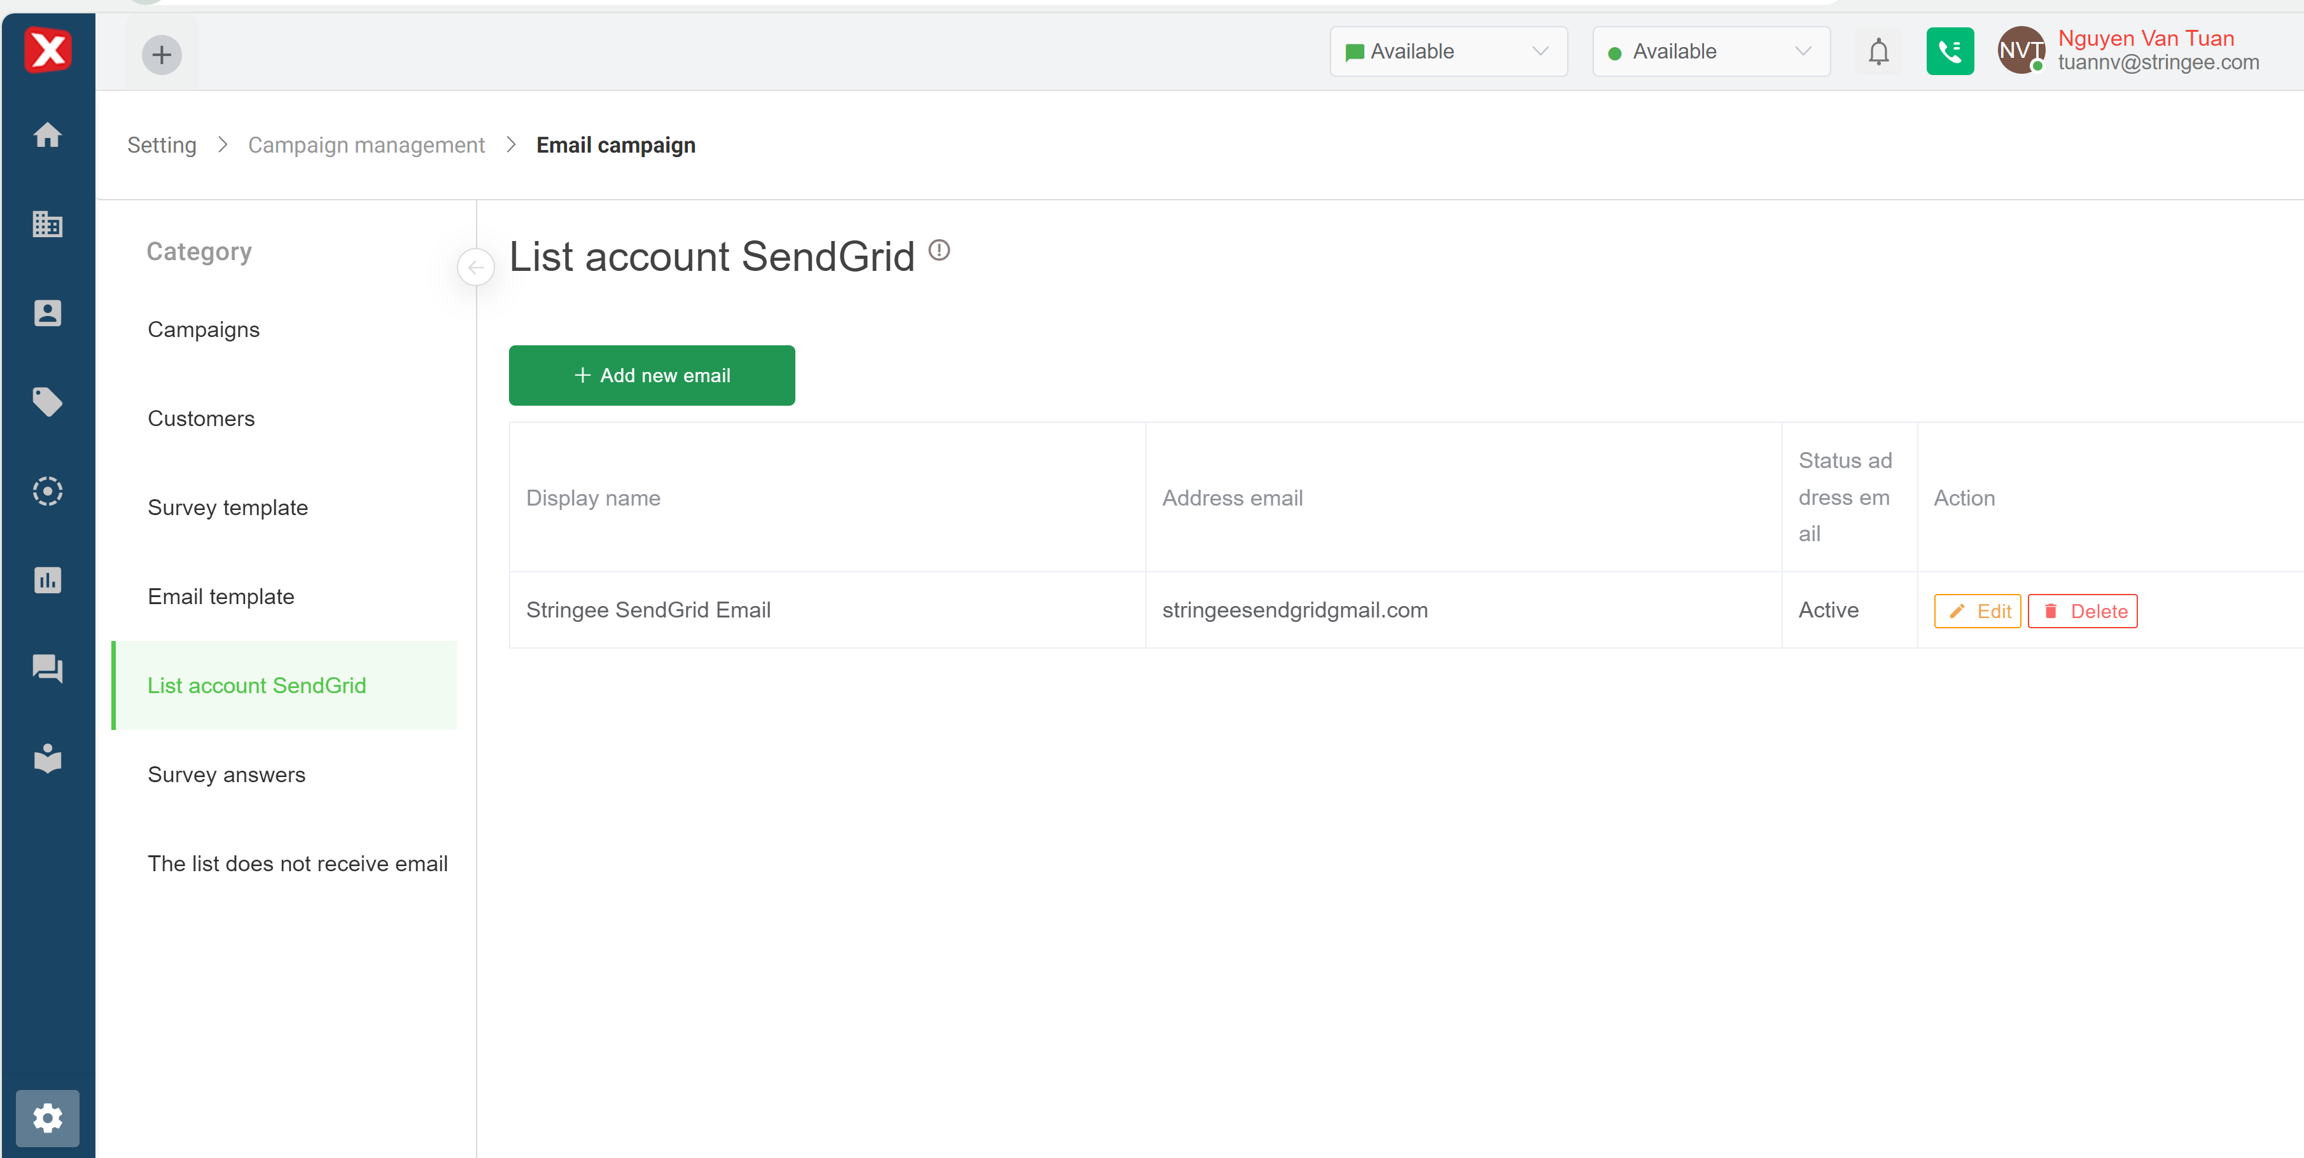
Task: Open the contacts sidebar icon
Action: (47, 313)
